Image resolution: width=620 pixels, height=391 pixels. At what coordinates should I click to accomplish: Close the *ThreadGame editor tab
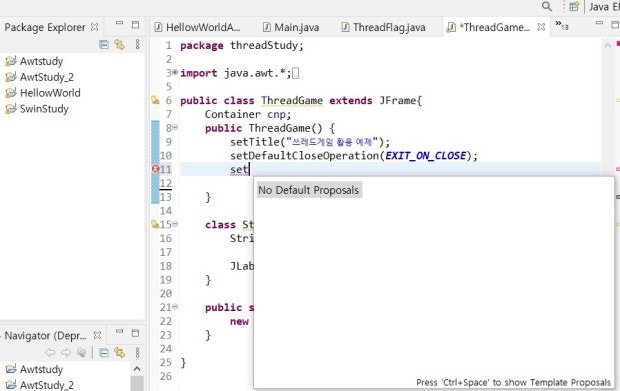pos(541,27)
